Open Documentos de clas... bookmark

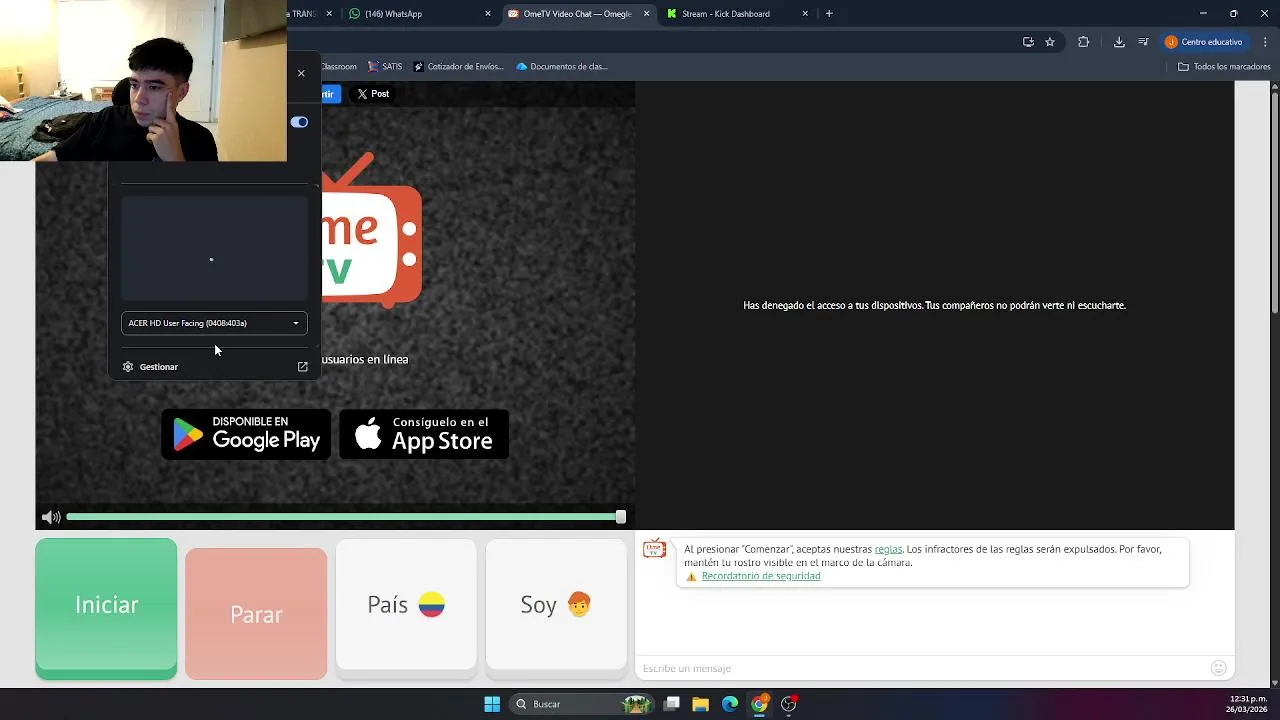562,67
